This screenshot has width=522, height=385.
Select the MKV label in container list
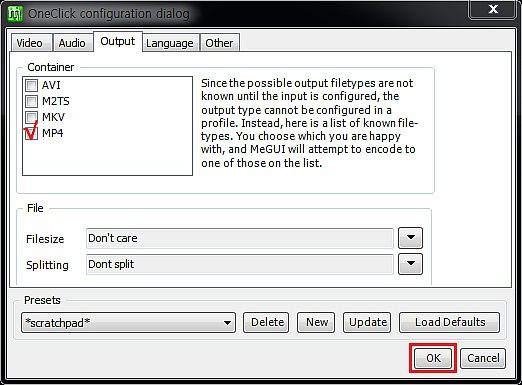53,117
